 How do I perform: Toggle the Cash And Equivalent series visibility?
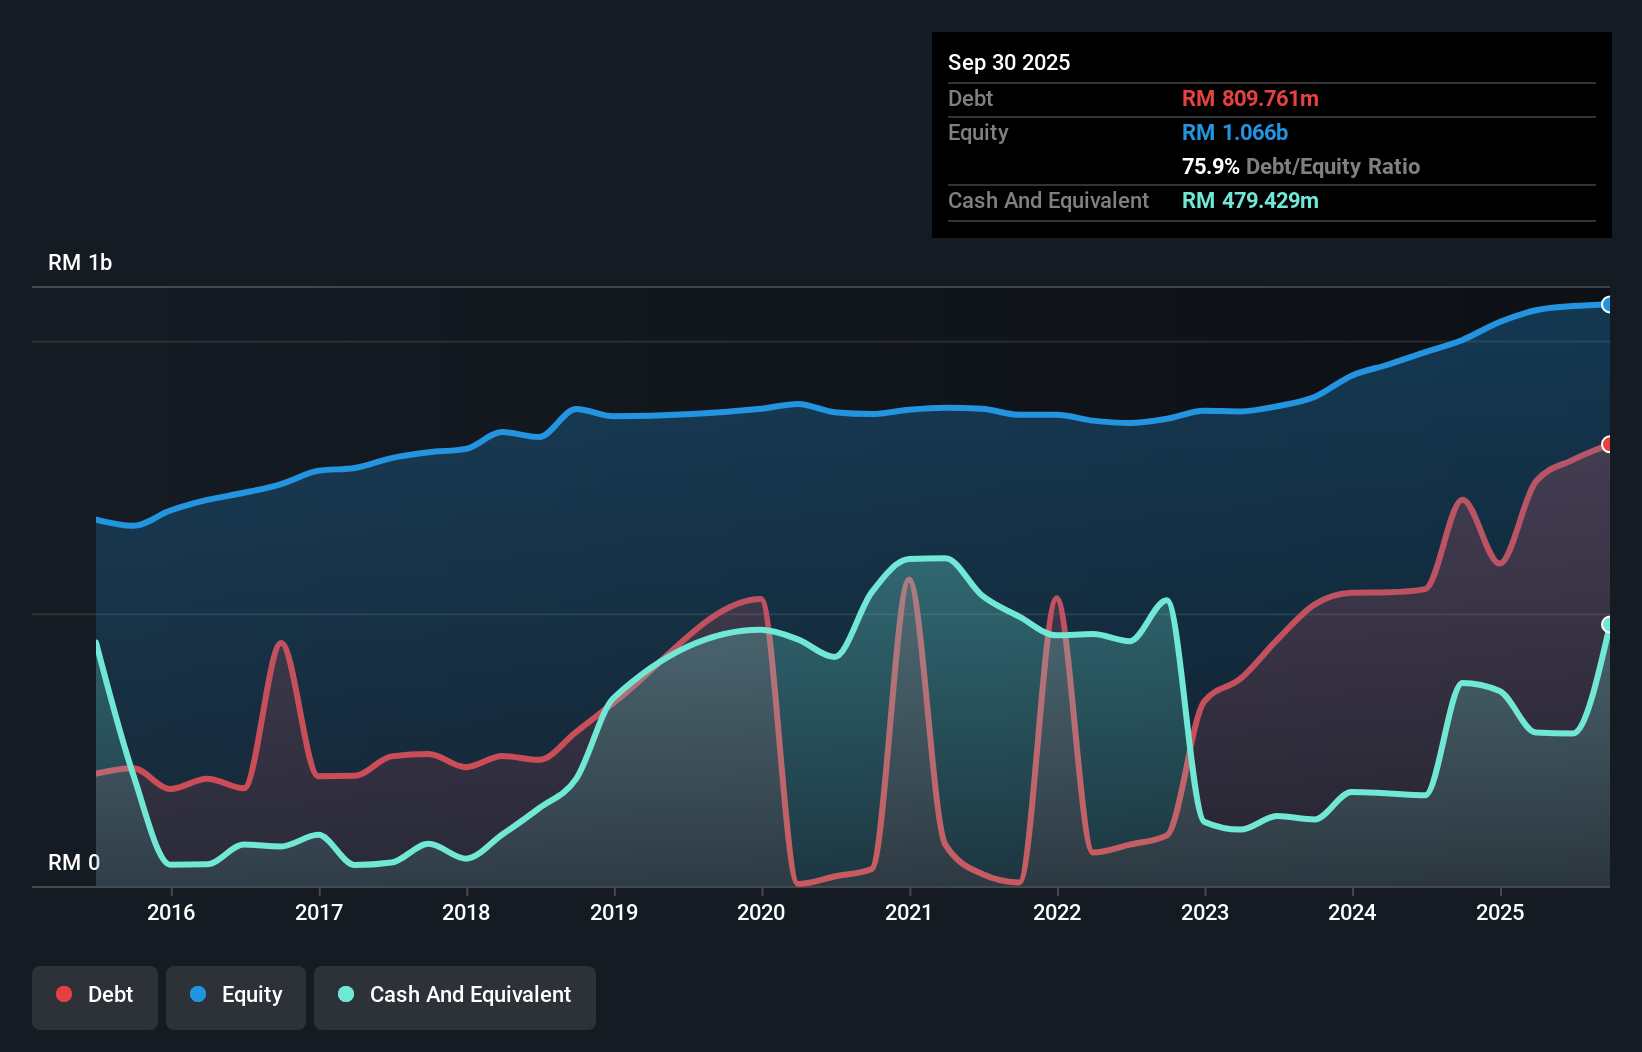pos(455,995)
